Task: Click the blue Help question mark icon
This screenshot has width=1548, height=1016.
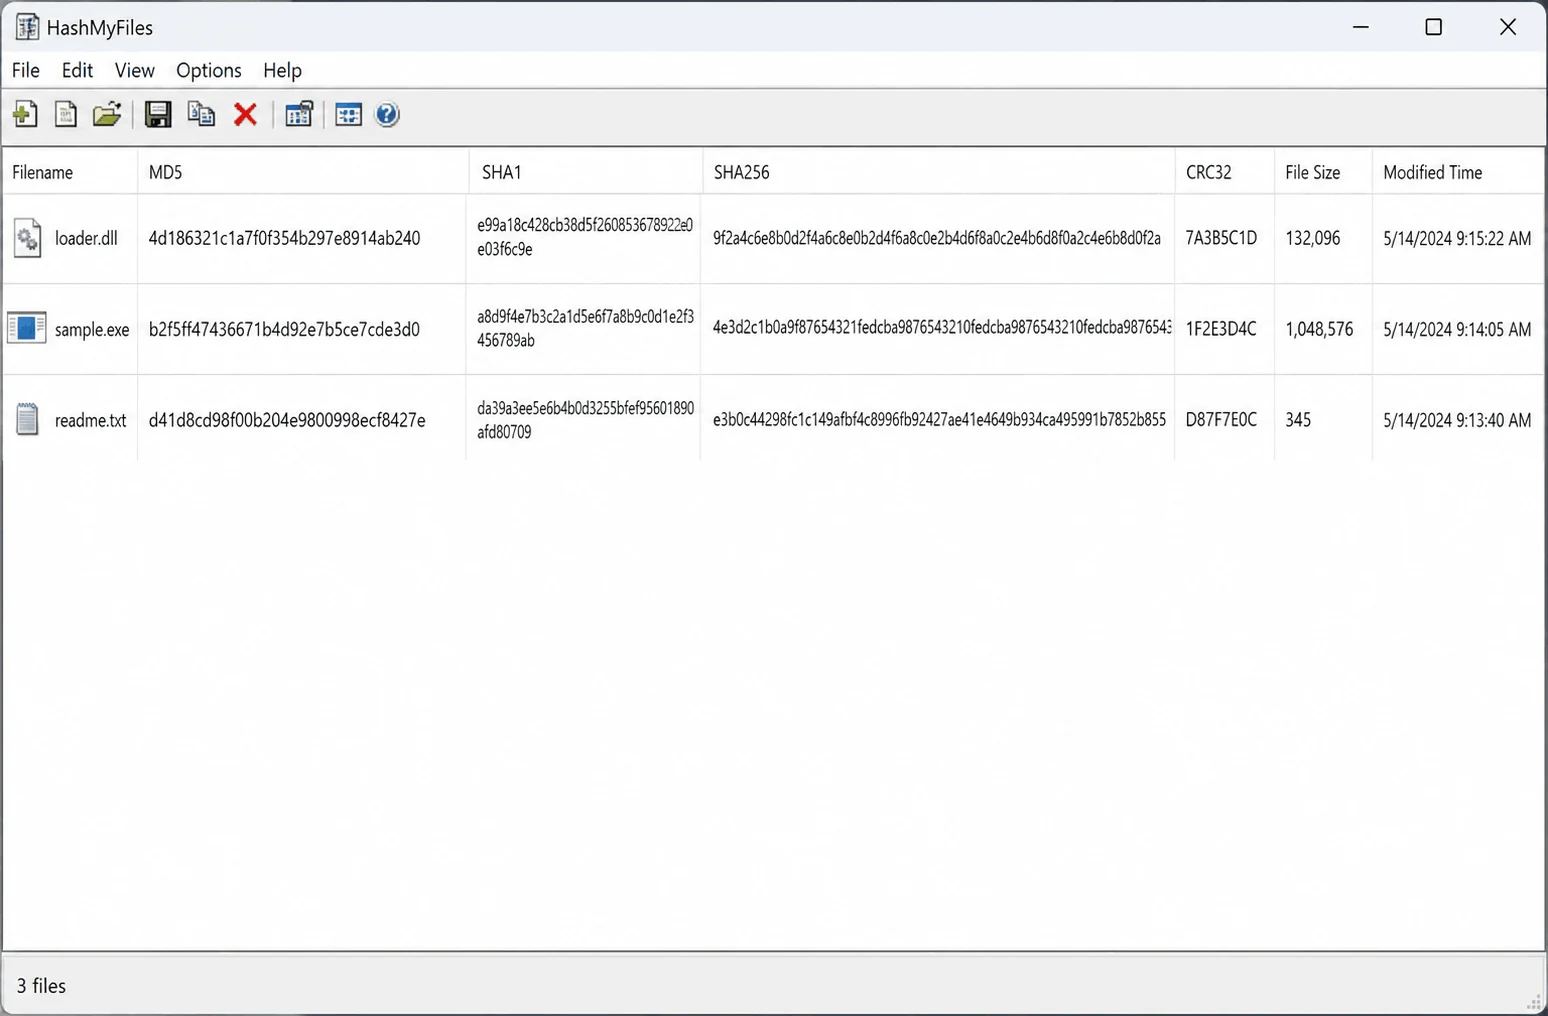Action: (x=387, y=114)
